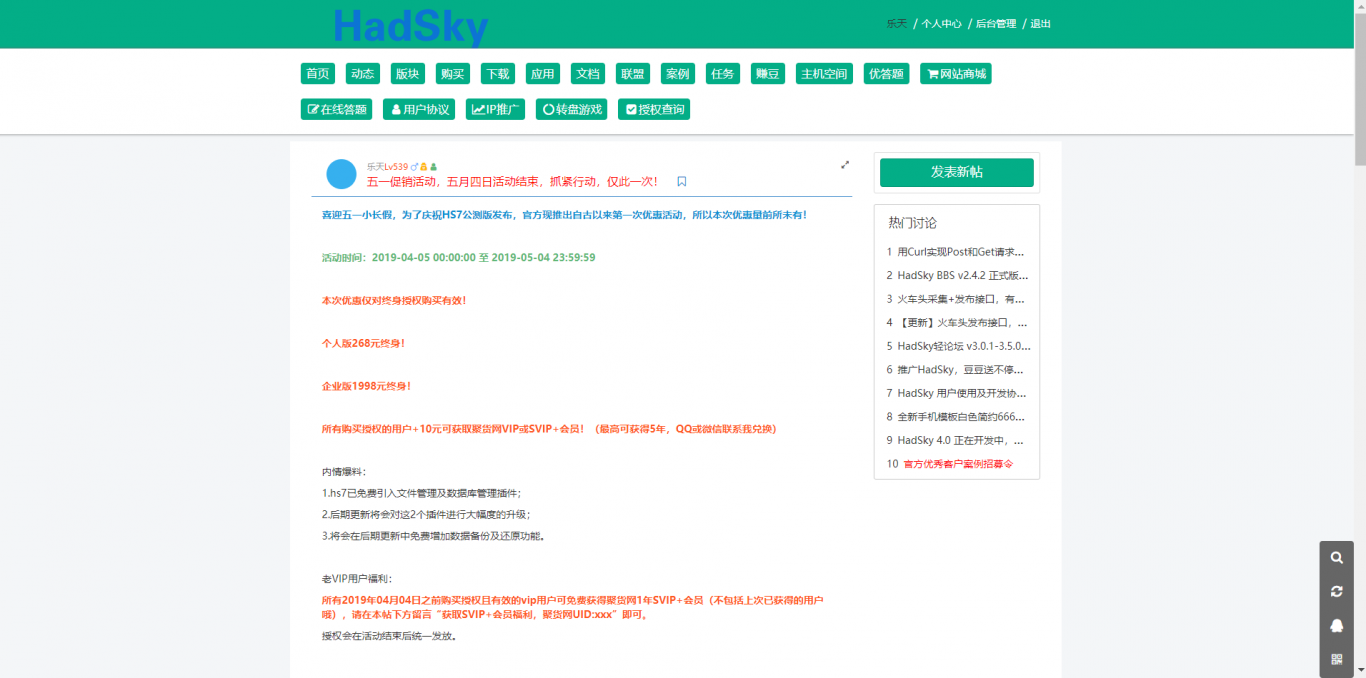The image size is (1366, 678).
Task: Open the 动态 navigation item
Action: (x=362, y=74)
